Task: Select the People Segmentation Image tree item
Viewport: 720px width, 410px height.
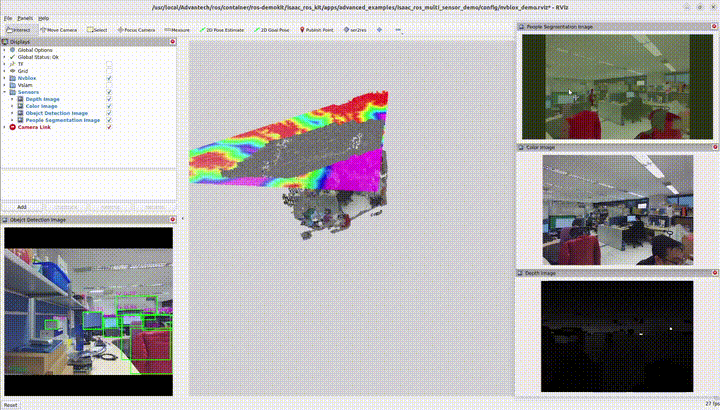Action: 62,120
